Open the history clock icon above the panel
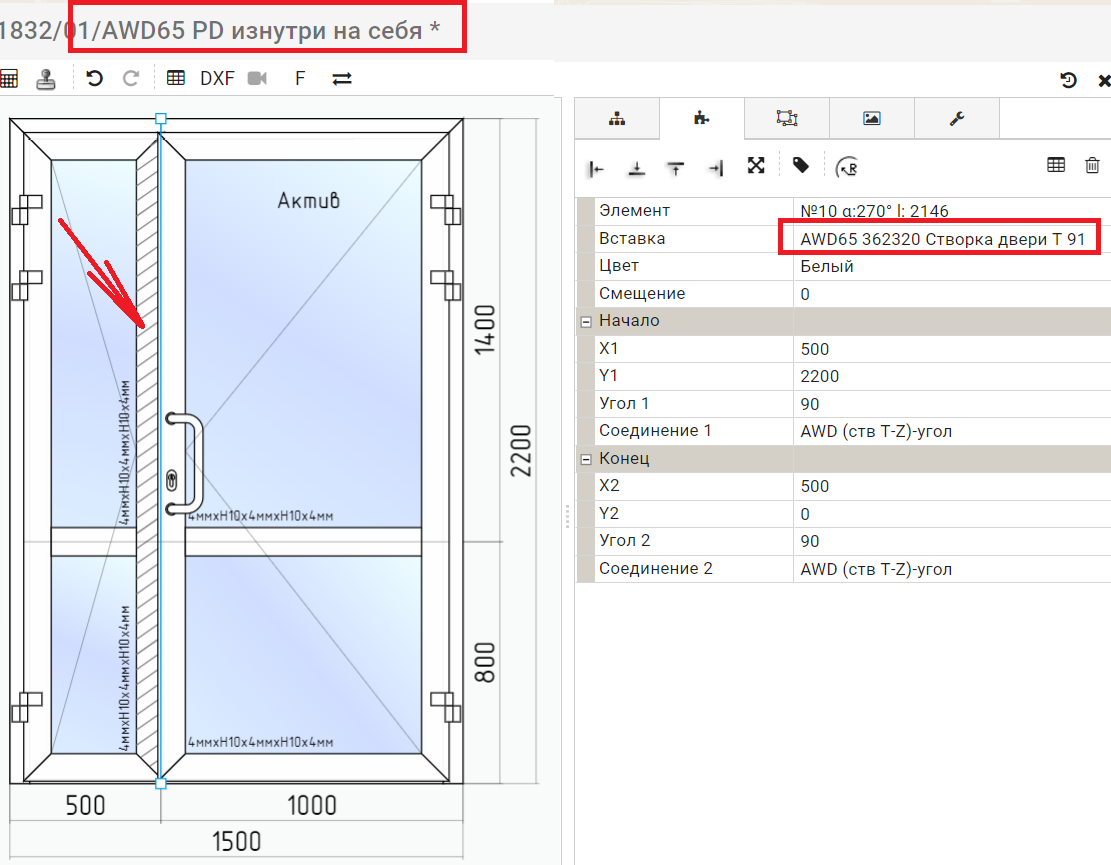The height and width of the screenshot is (865, 1111). click(x=1068, y=80)
